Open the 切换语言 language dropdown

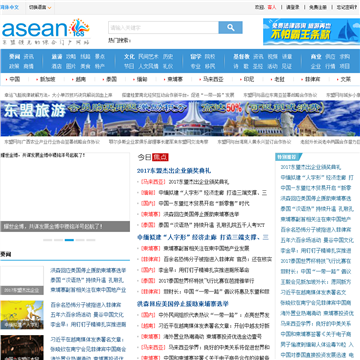point(40,7)
